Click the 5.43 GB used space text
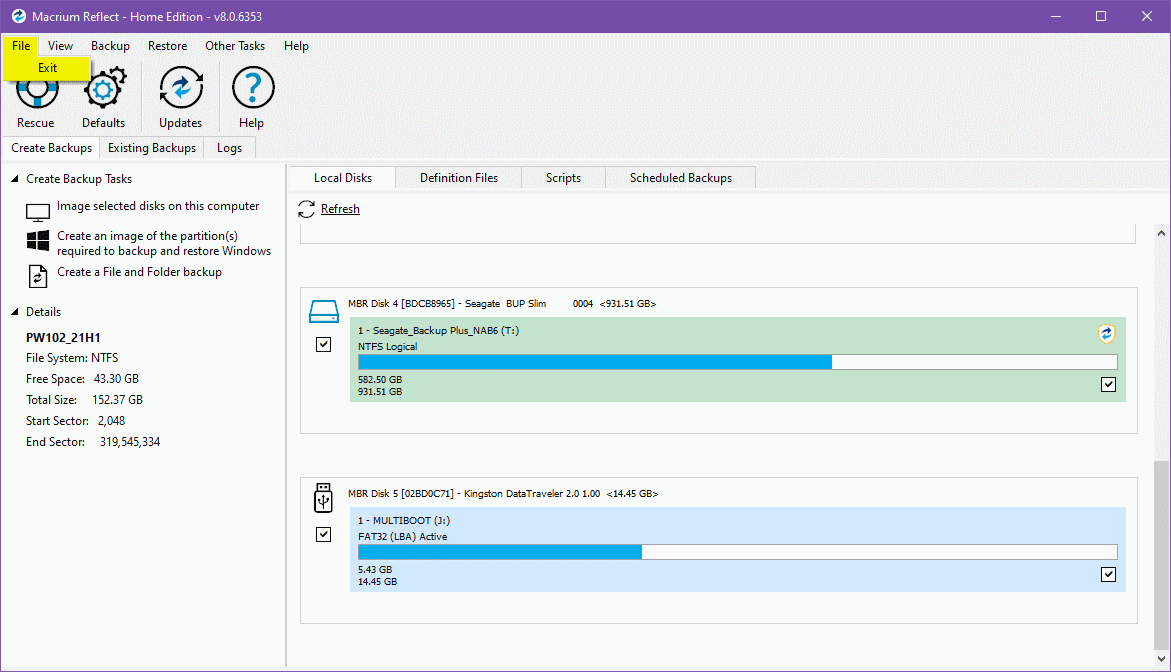Image resolution: width=1171 pixels, height=672 pixels. click(375, 569)
